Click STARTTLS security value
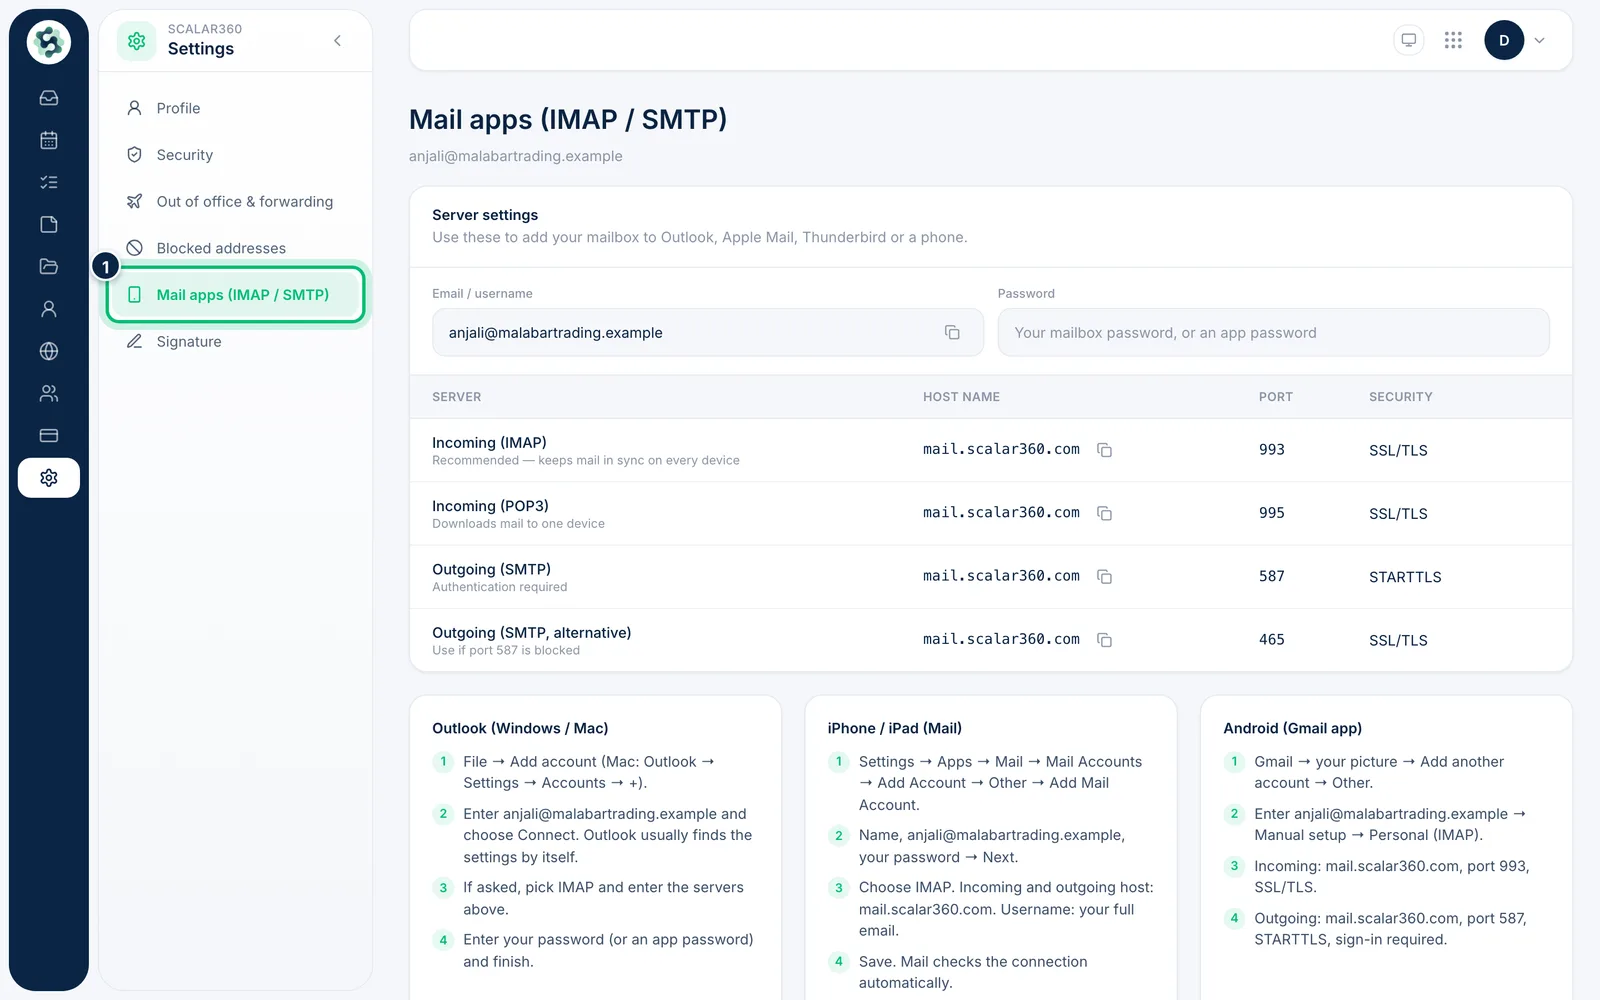 1405,577
